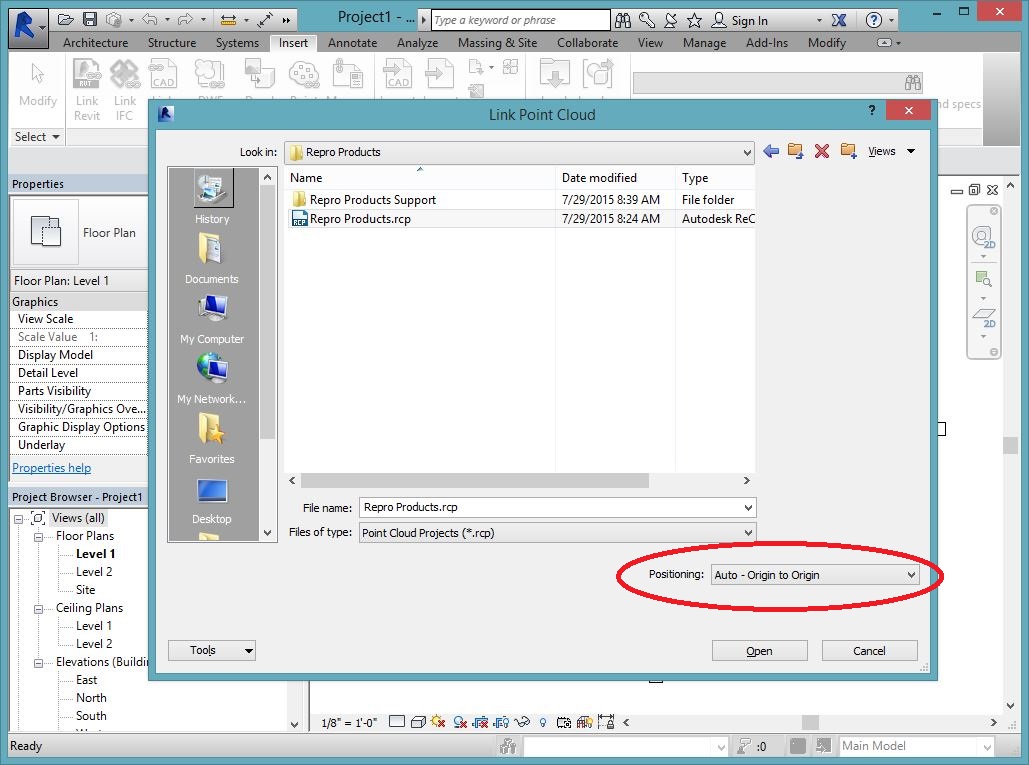Open Favorites in the places sidebar

(x=212, y=438)
